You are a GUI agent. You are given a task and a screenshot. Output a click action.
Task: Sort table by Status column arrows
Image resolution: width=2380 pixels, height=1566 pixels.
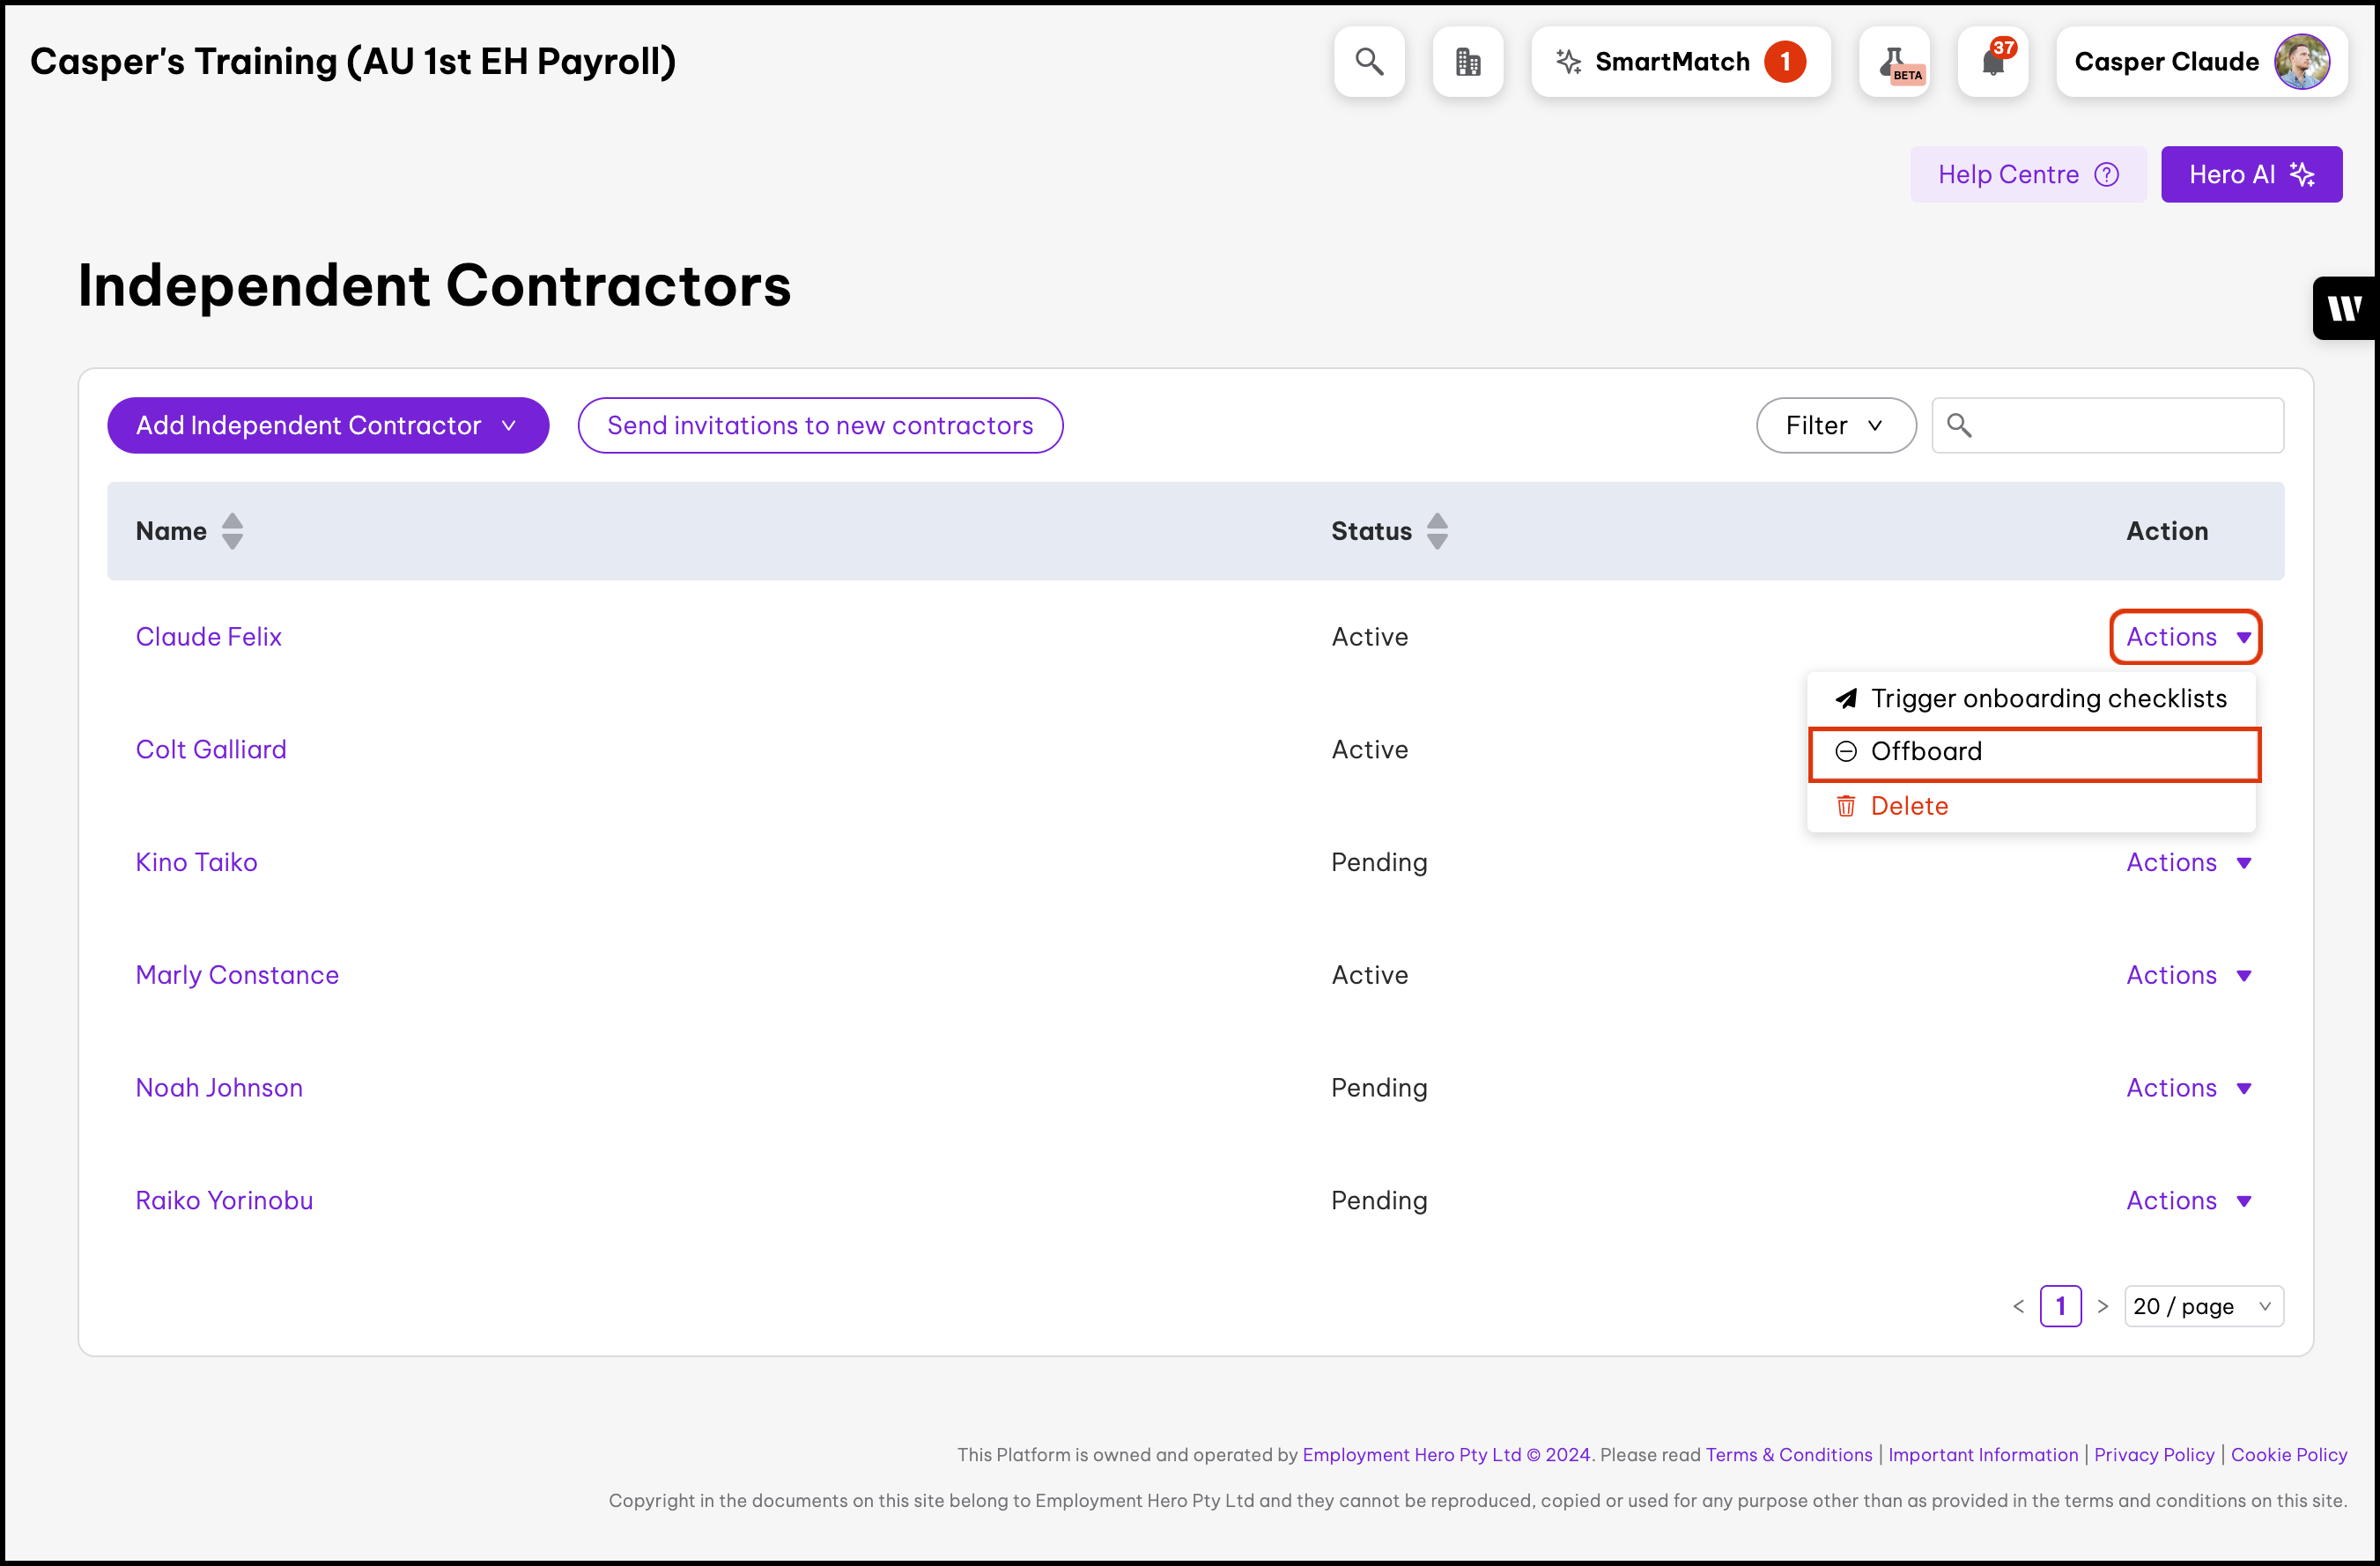pos(1437,531)
